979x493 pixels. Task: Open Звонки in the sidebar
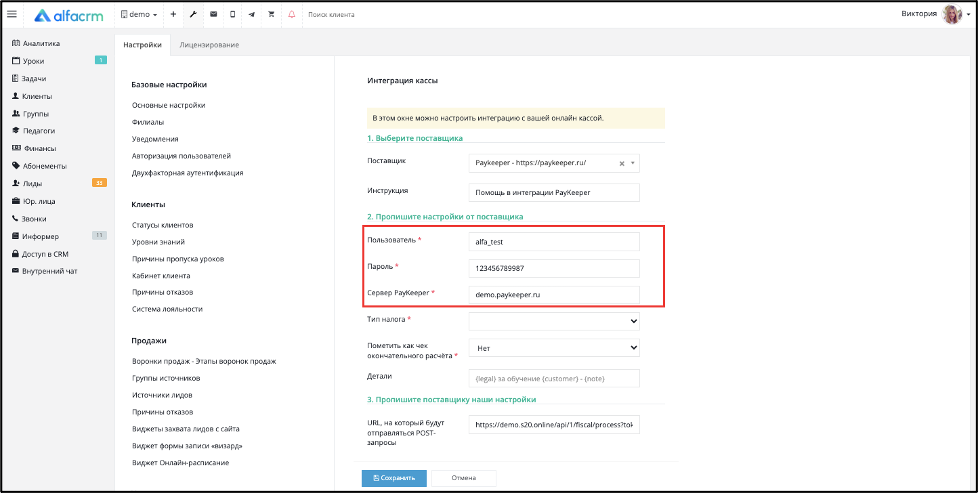click(x=29, y=219)
